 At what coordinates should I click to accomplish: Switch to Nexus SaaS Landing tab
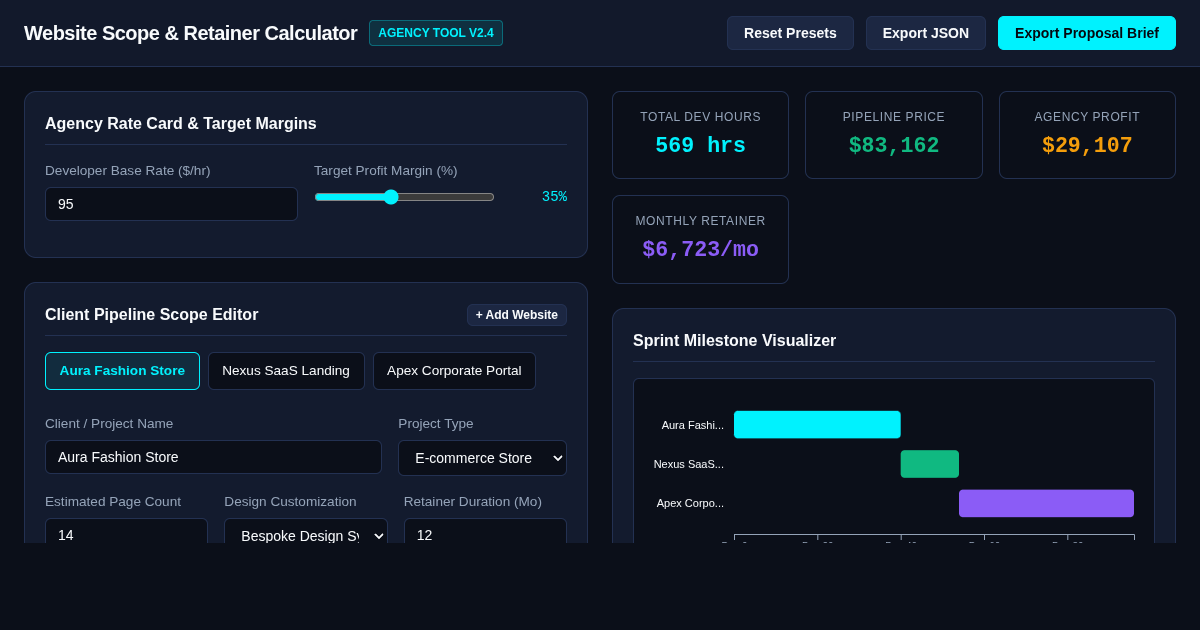[286, 371]
